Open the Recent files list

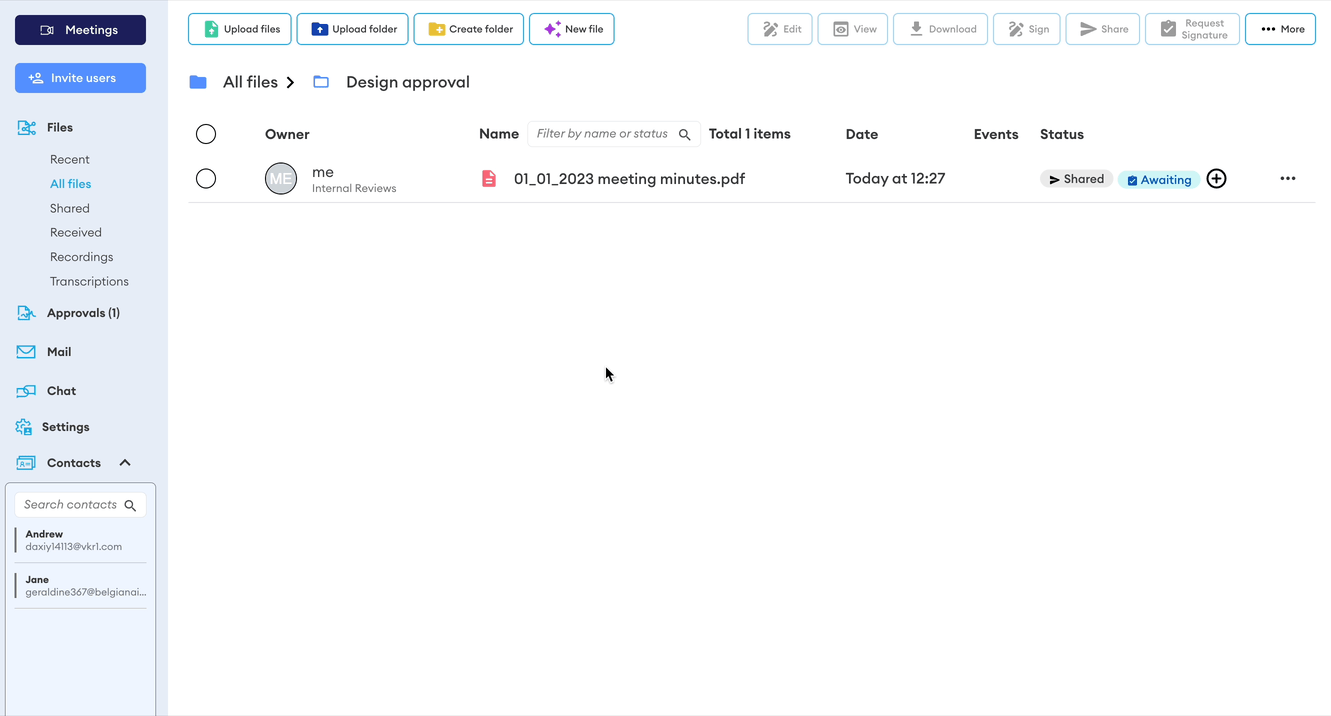pos(69,159)
